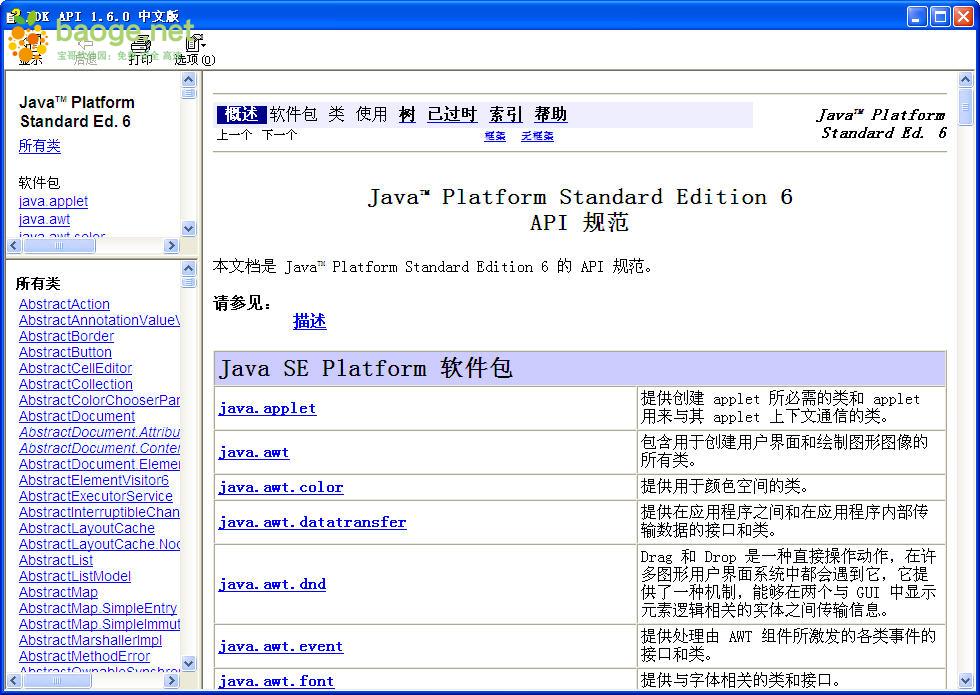
Task: Open the 树 class hierarchy page
Action: coord(406,114)
